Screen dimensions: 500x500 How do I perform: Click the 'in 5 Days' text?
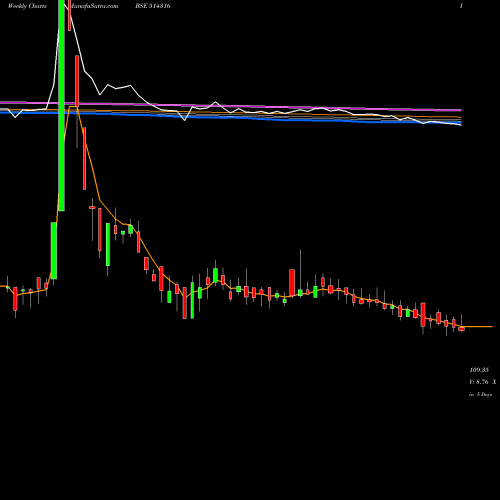480,394
